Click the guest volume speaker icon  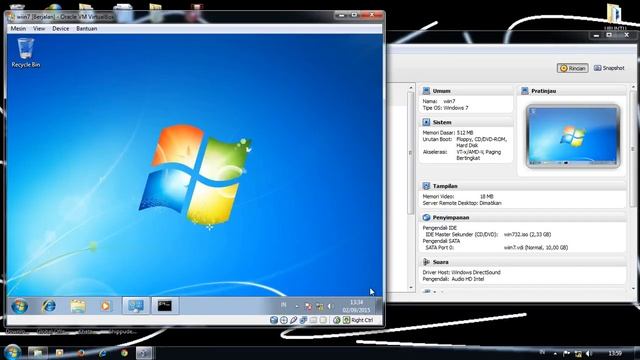pyautogui.click(x=330, y=306)
